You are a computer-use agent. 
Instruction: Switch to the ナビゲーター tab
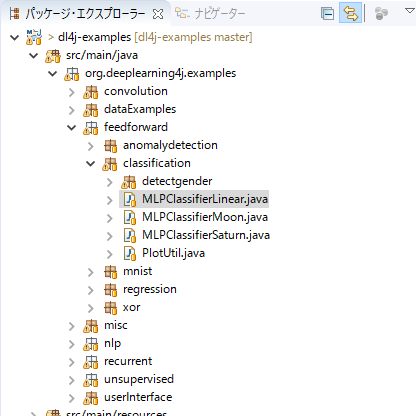point(210,14)
